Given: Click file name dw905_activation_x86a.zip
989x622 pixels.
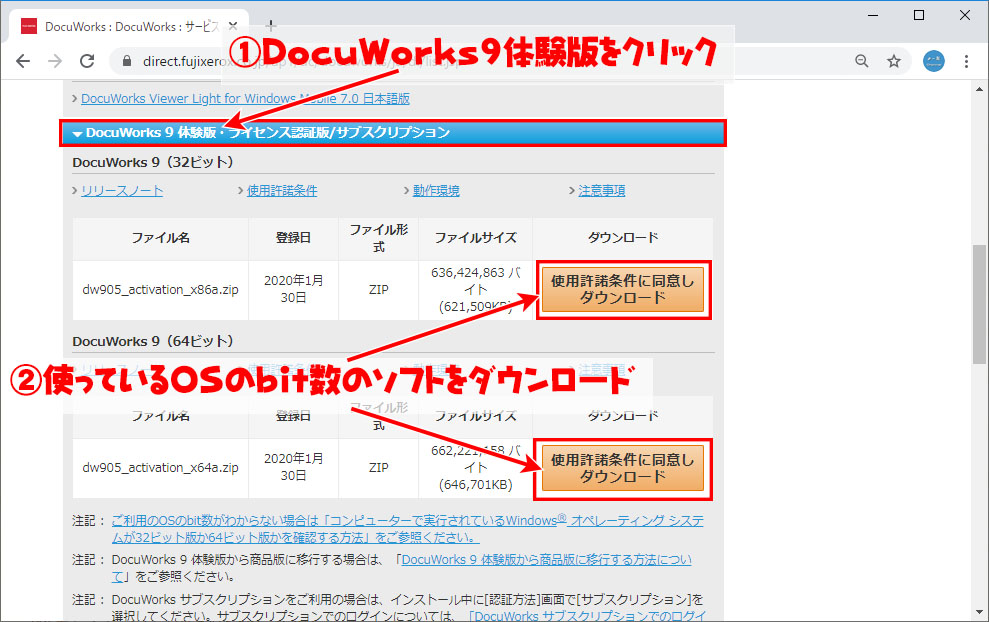Looking at the screenshot, I should click(160, 290).
